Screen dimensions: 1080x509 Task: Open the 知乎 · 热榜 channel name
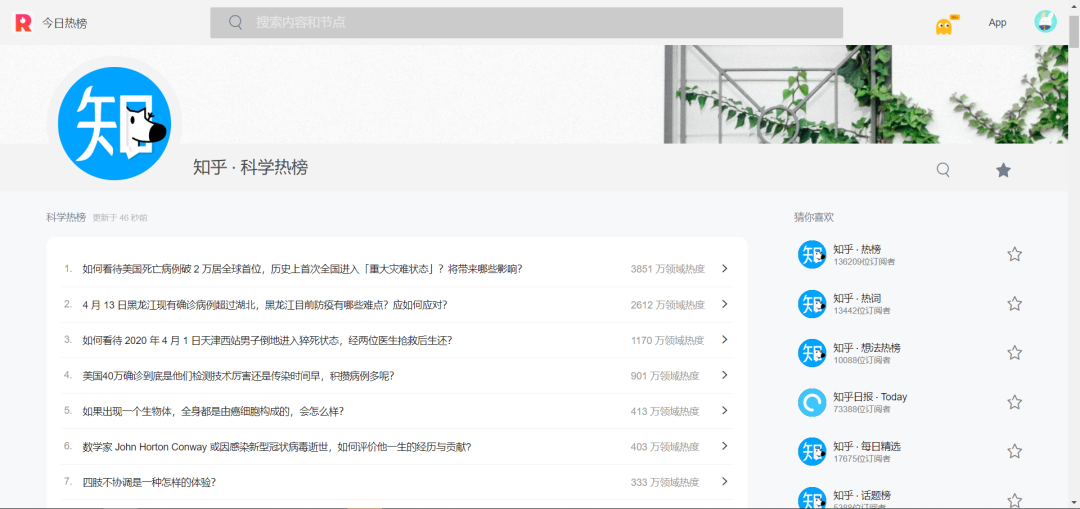click(x=857, y=249)
